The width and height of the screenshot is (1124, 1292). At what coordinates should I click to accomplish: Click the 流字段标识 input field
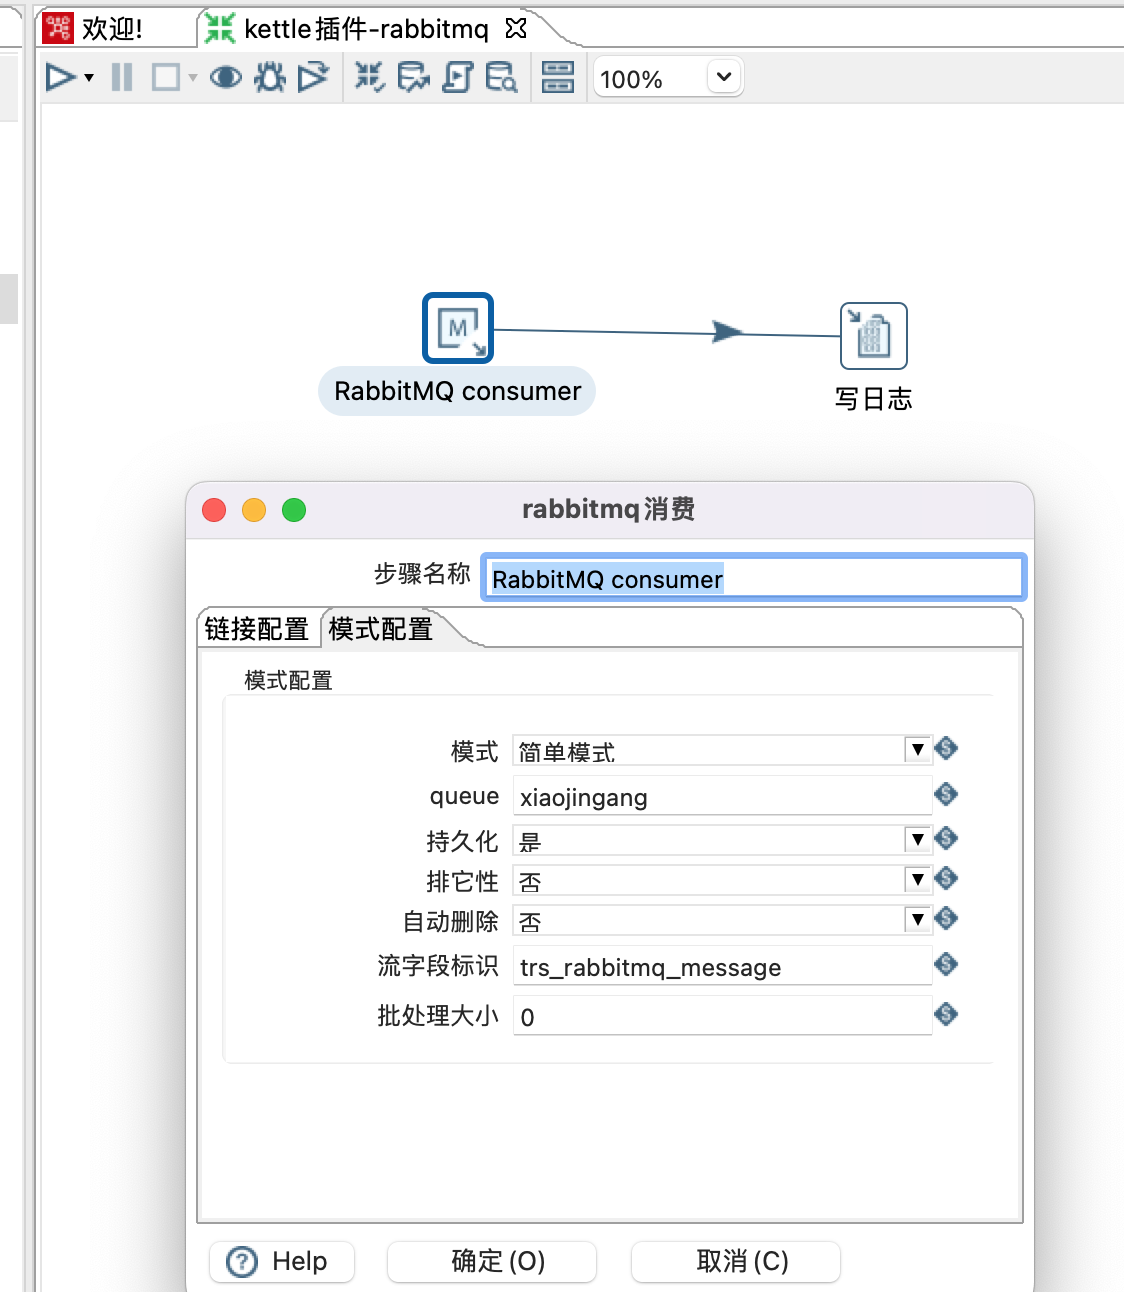pyautogui.click(x=722, y=966)
